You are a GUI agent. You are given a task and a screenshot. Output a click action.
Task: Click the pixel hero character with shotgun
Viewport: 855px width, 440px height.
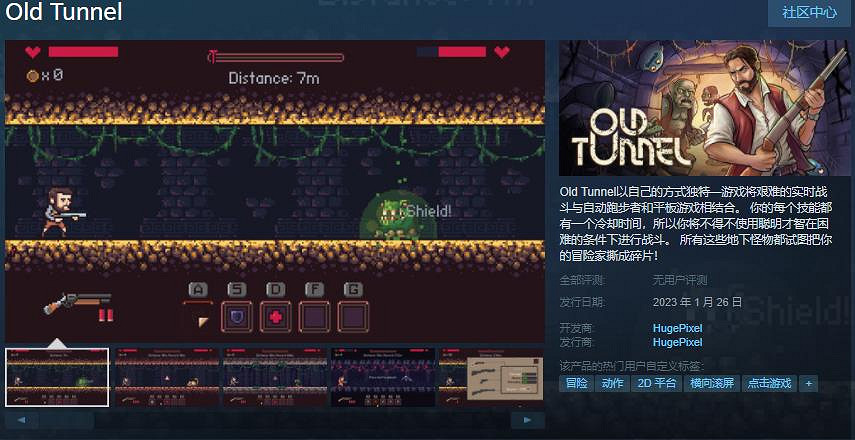pos(62,211)
